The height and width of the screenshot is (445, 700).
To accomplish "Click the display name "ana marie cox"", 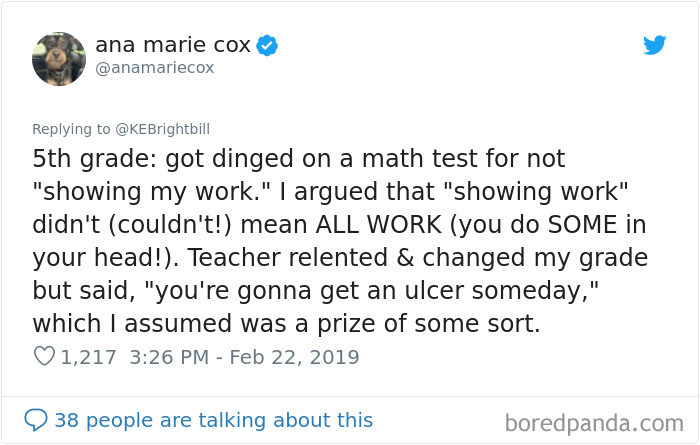I will [x=172, y=45].
